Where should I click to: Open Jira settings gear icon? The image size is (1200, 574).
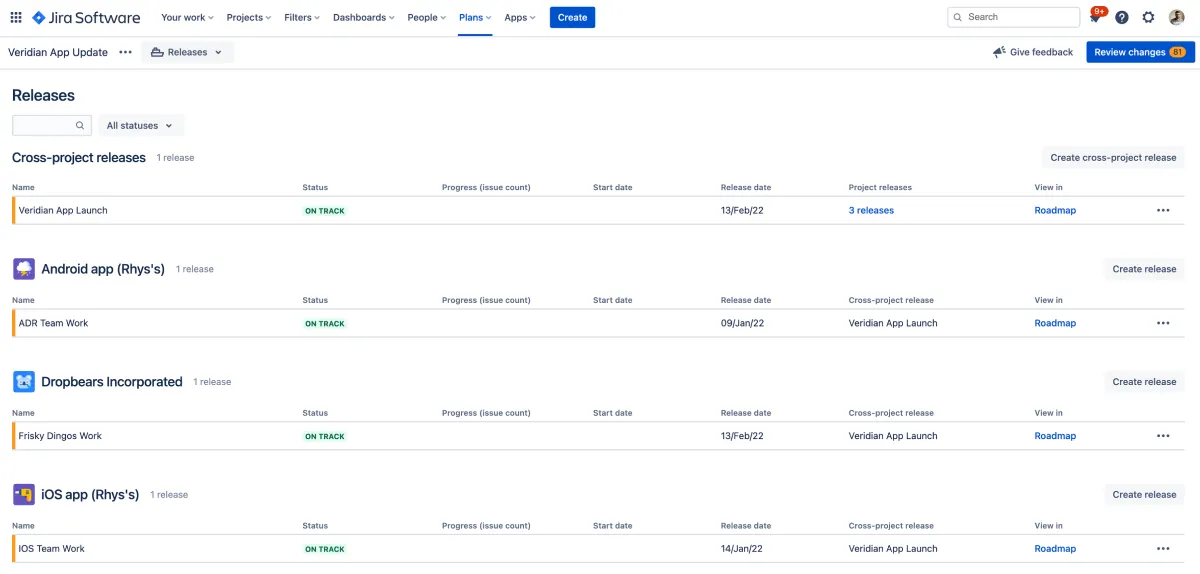click(x=1149, y=17)
